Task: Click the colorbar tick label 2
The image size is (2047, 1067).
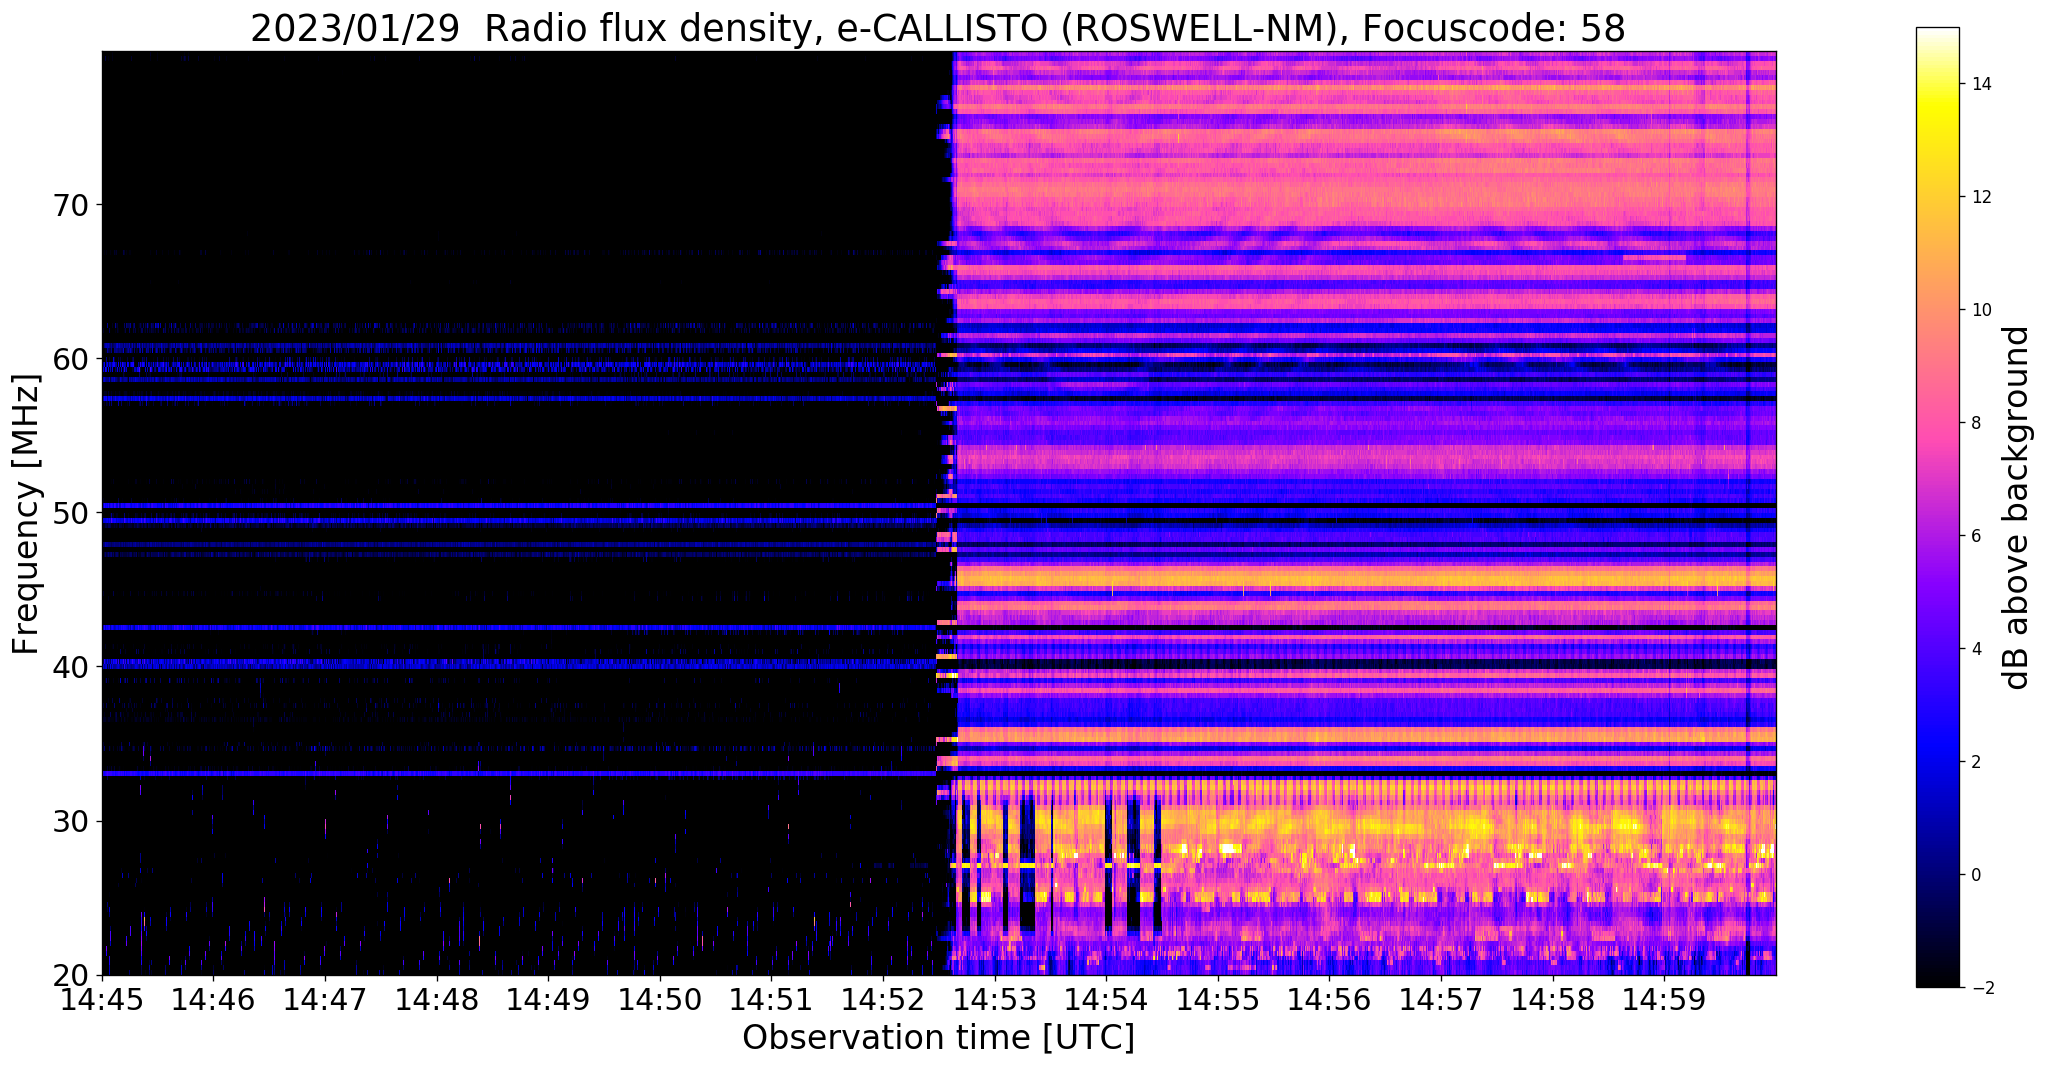Action: [1974, 762]
